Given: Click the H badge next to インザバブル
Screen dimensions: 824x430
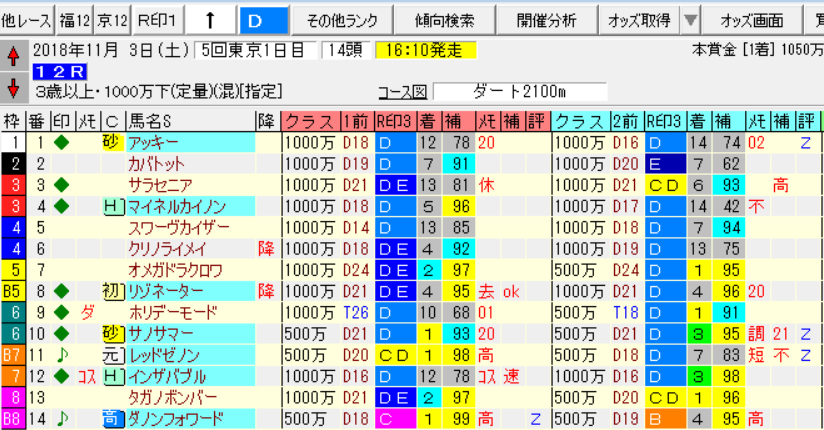Looking at the screenshot, I should [x=113, y=376].
